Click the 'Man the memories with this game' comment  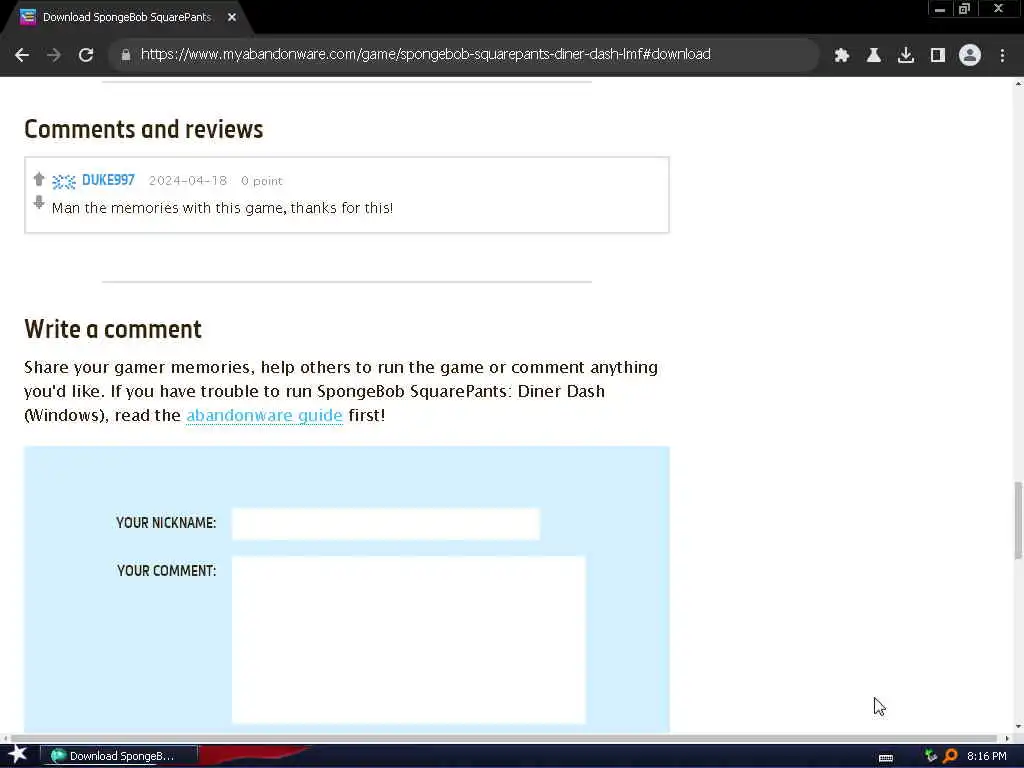222,208
